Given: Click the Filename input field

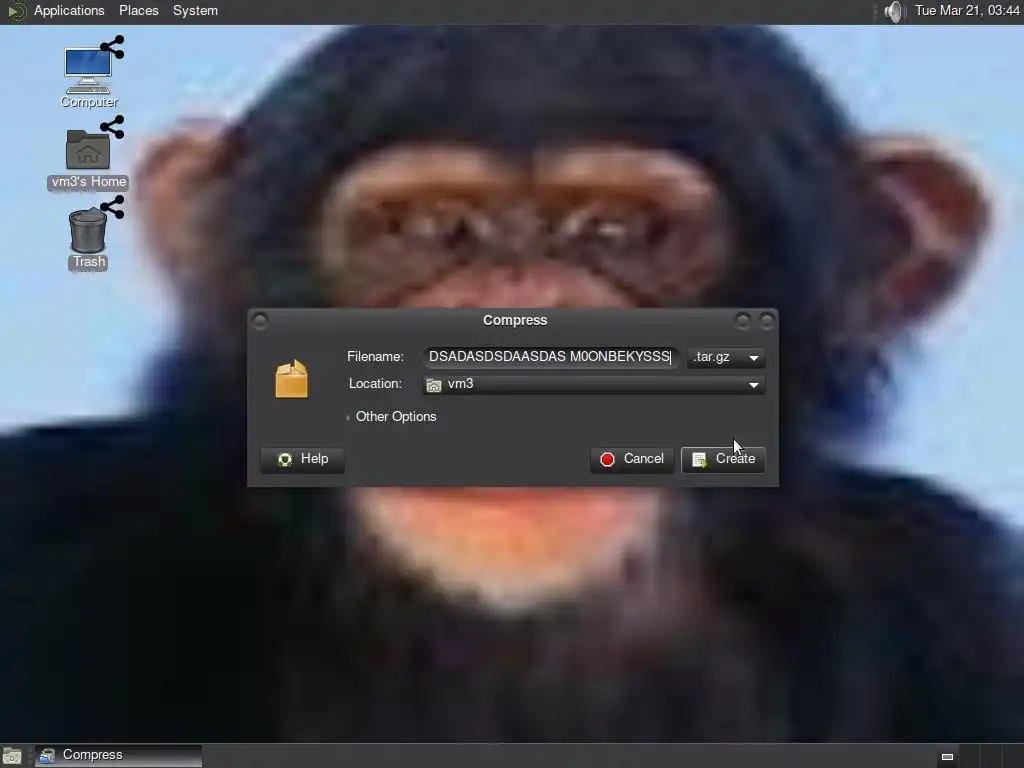Looking at the screenshot, I should [x=550, y=357].
